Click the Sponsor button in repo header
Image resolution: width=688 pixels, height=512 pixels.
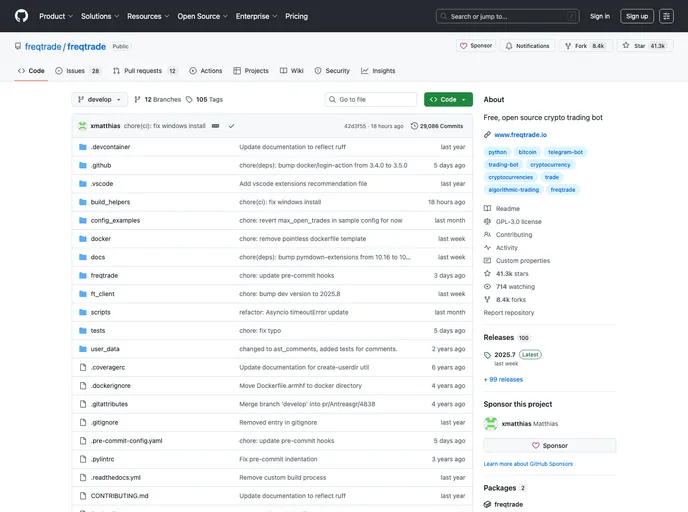[476, 46]
